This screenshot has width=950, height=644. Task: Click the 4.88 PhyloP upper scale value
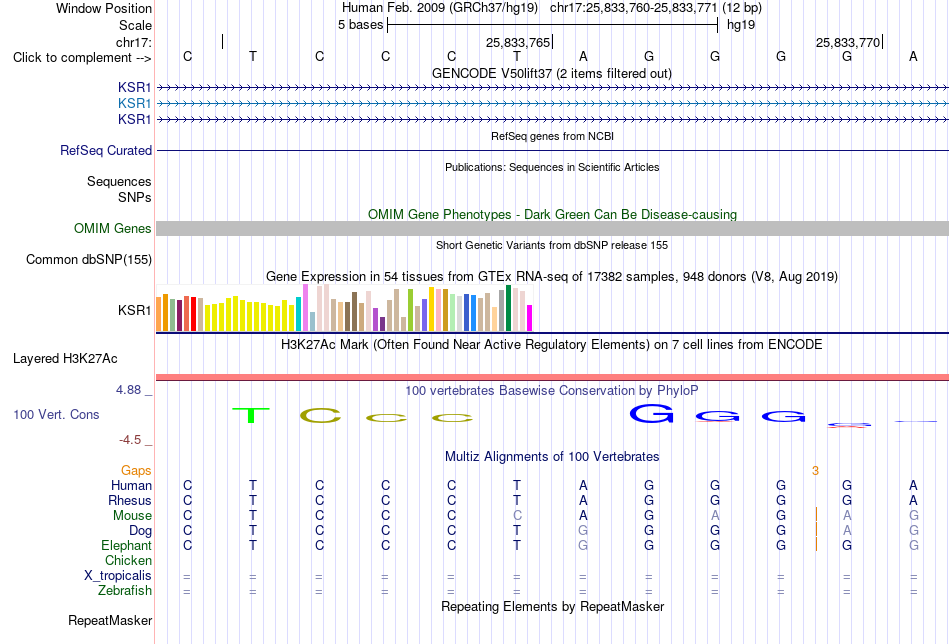[128, 390]
